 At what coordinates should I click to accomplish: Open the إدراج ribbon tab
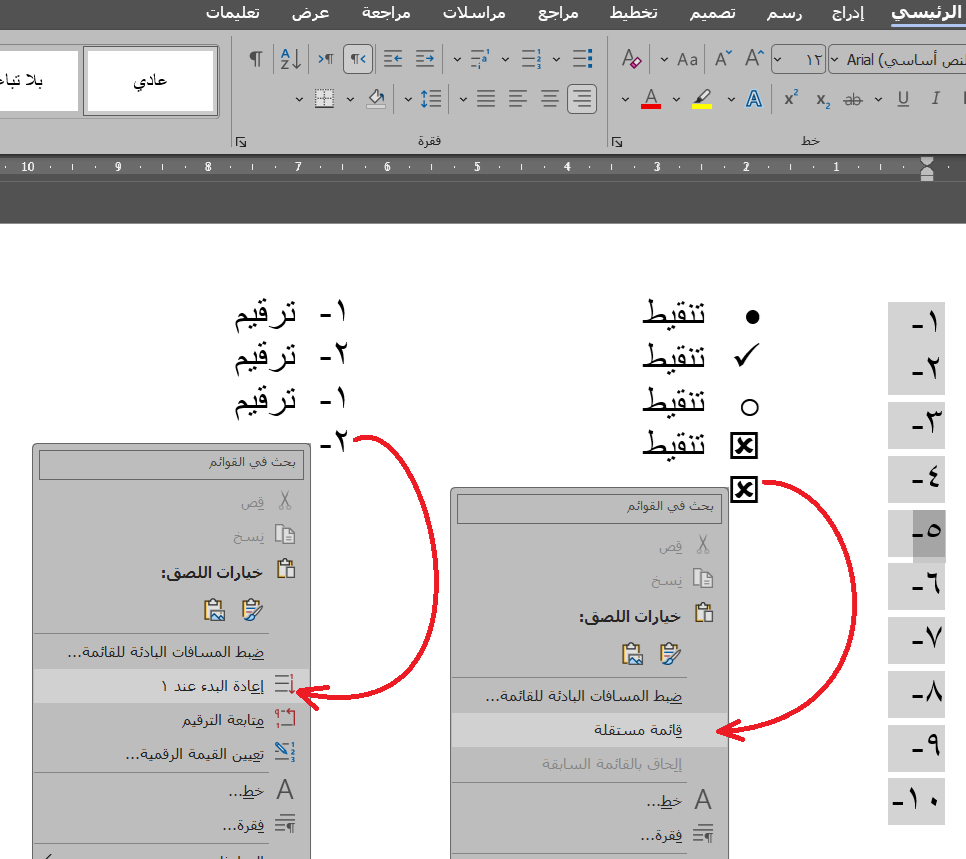click(853, 13)
